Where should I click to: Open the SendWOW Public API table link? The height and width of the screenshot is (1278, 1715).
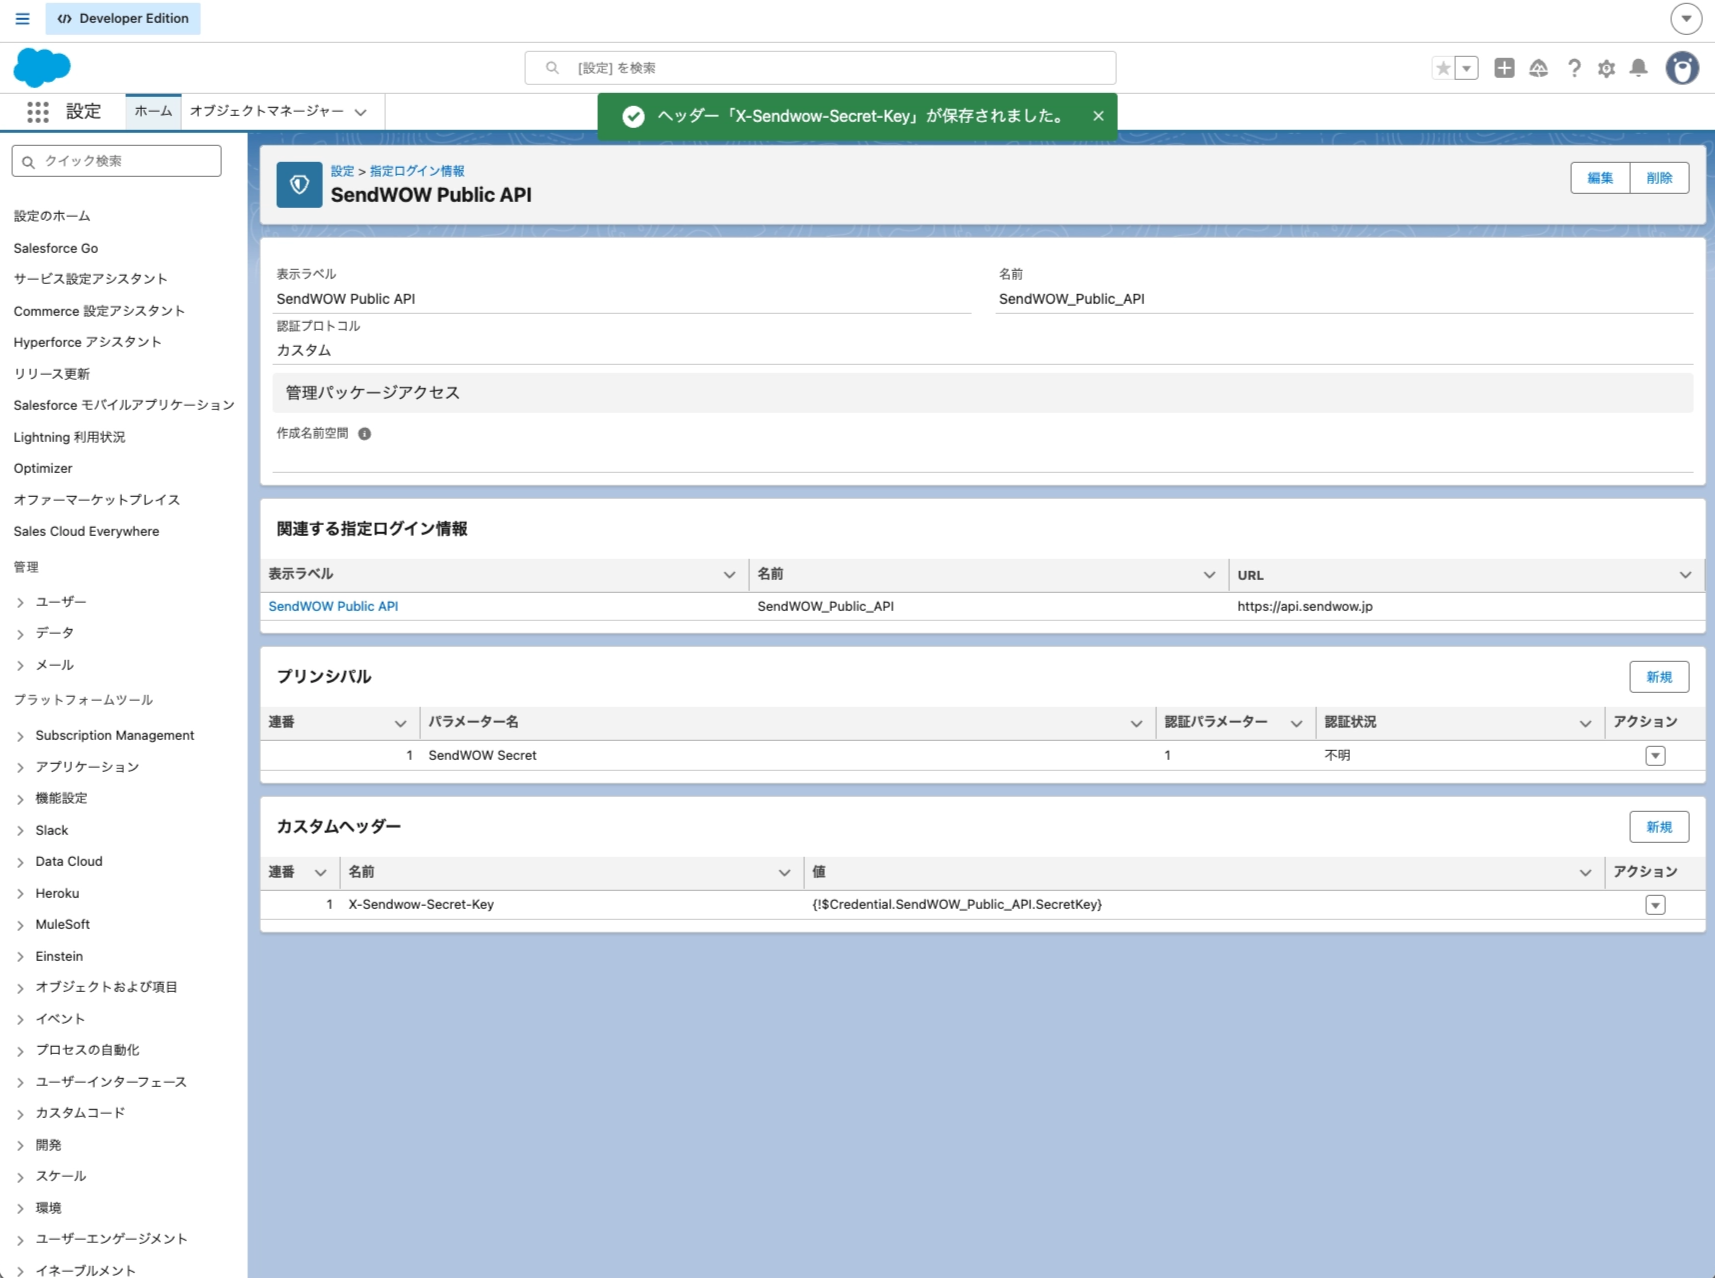[333, 606]
